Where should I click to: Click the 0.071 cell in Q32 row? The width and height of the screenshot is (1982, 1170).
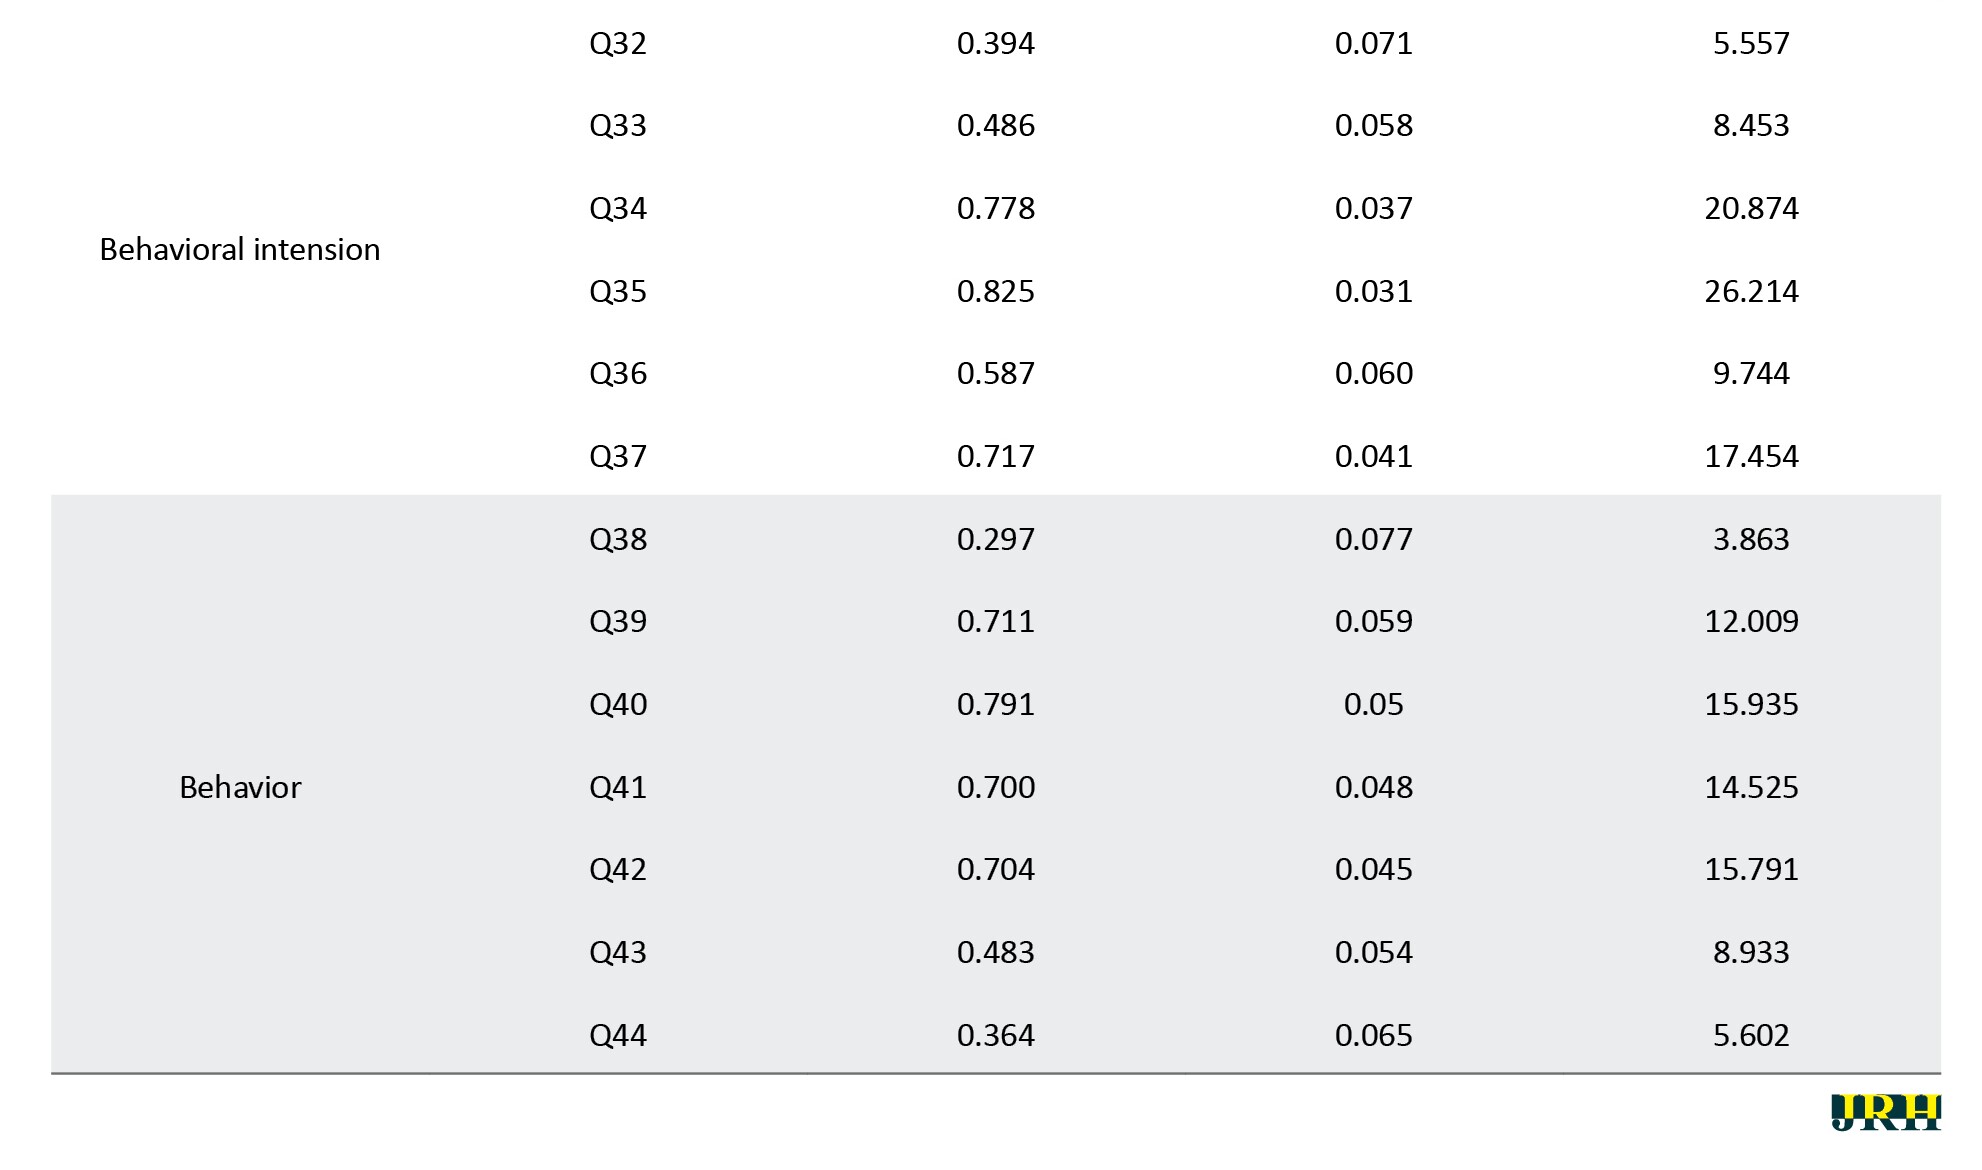point(1374,43)
